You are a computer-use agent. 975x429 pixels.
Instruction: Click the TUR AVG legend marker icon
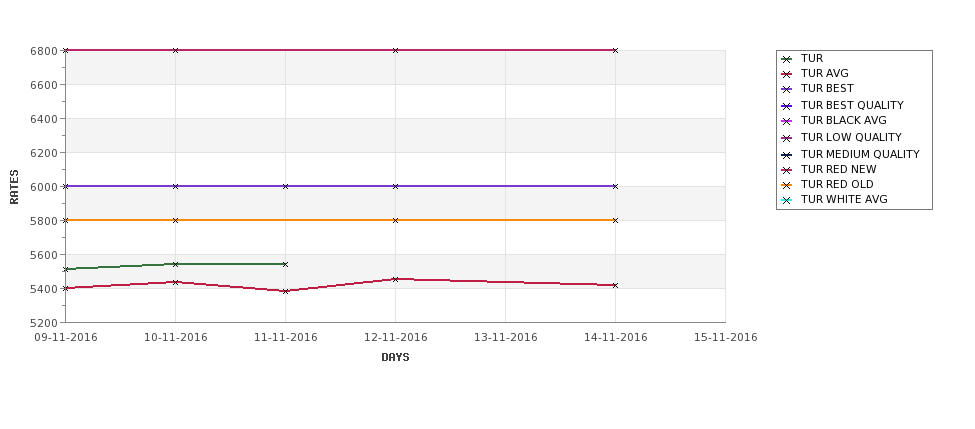[x=787, y=74]
